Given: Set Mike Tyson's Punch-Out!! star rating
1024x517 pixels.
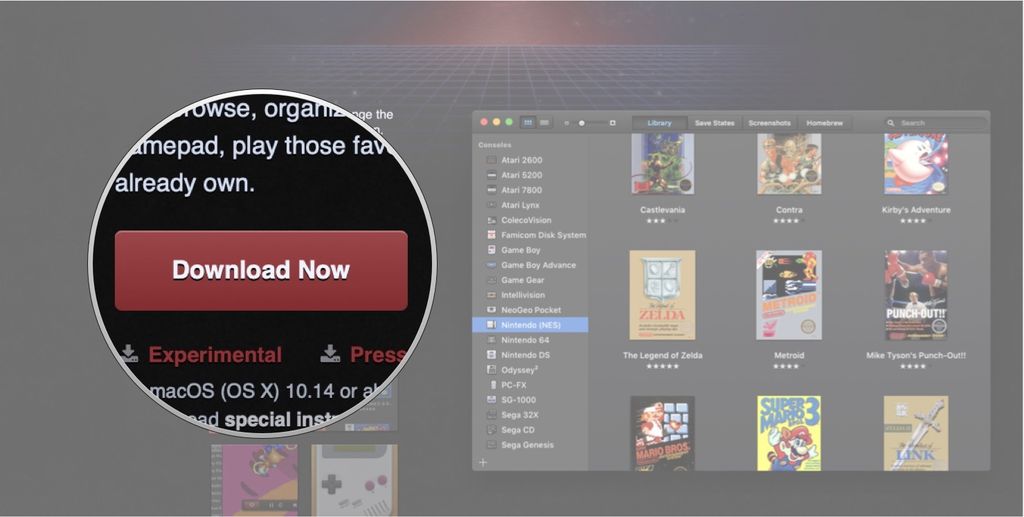Looking at the screenshot, I should 916,366.
